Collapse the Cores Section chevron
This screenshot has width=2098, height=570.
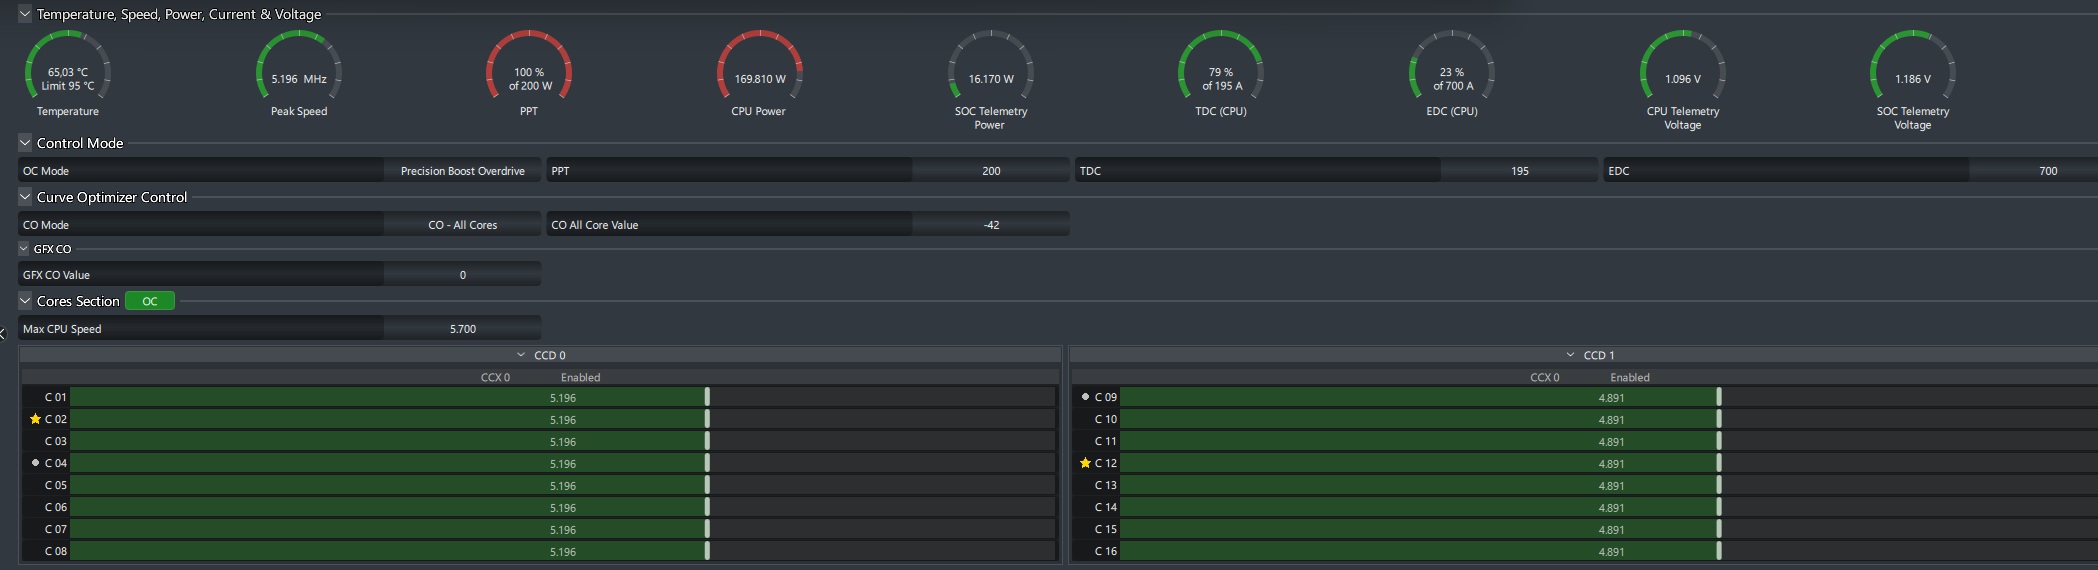point(25,301)
